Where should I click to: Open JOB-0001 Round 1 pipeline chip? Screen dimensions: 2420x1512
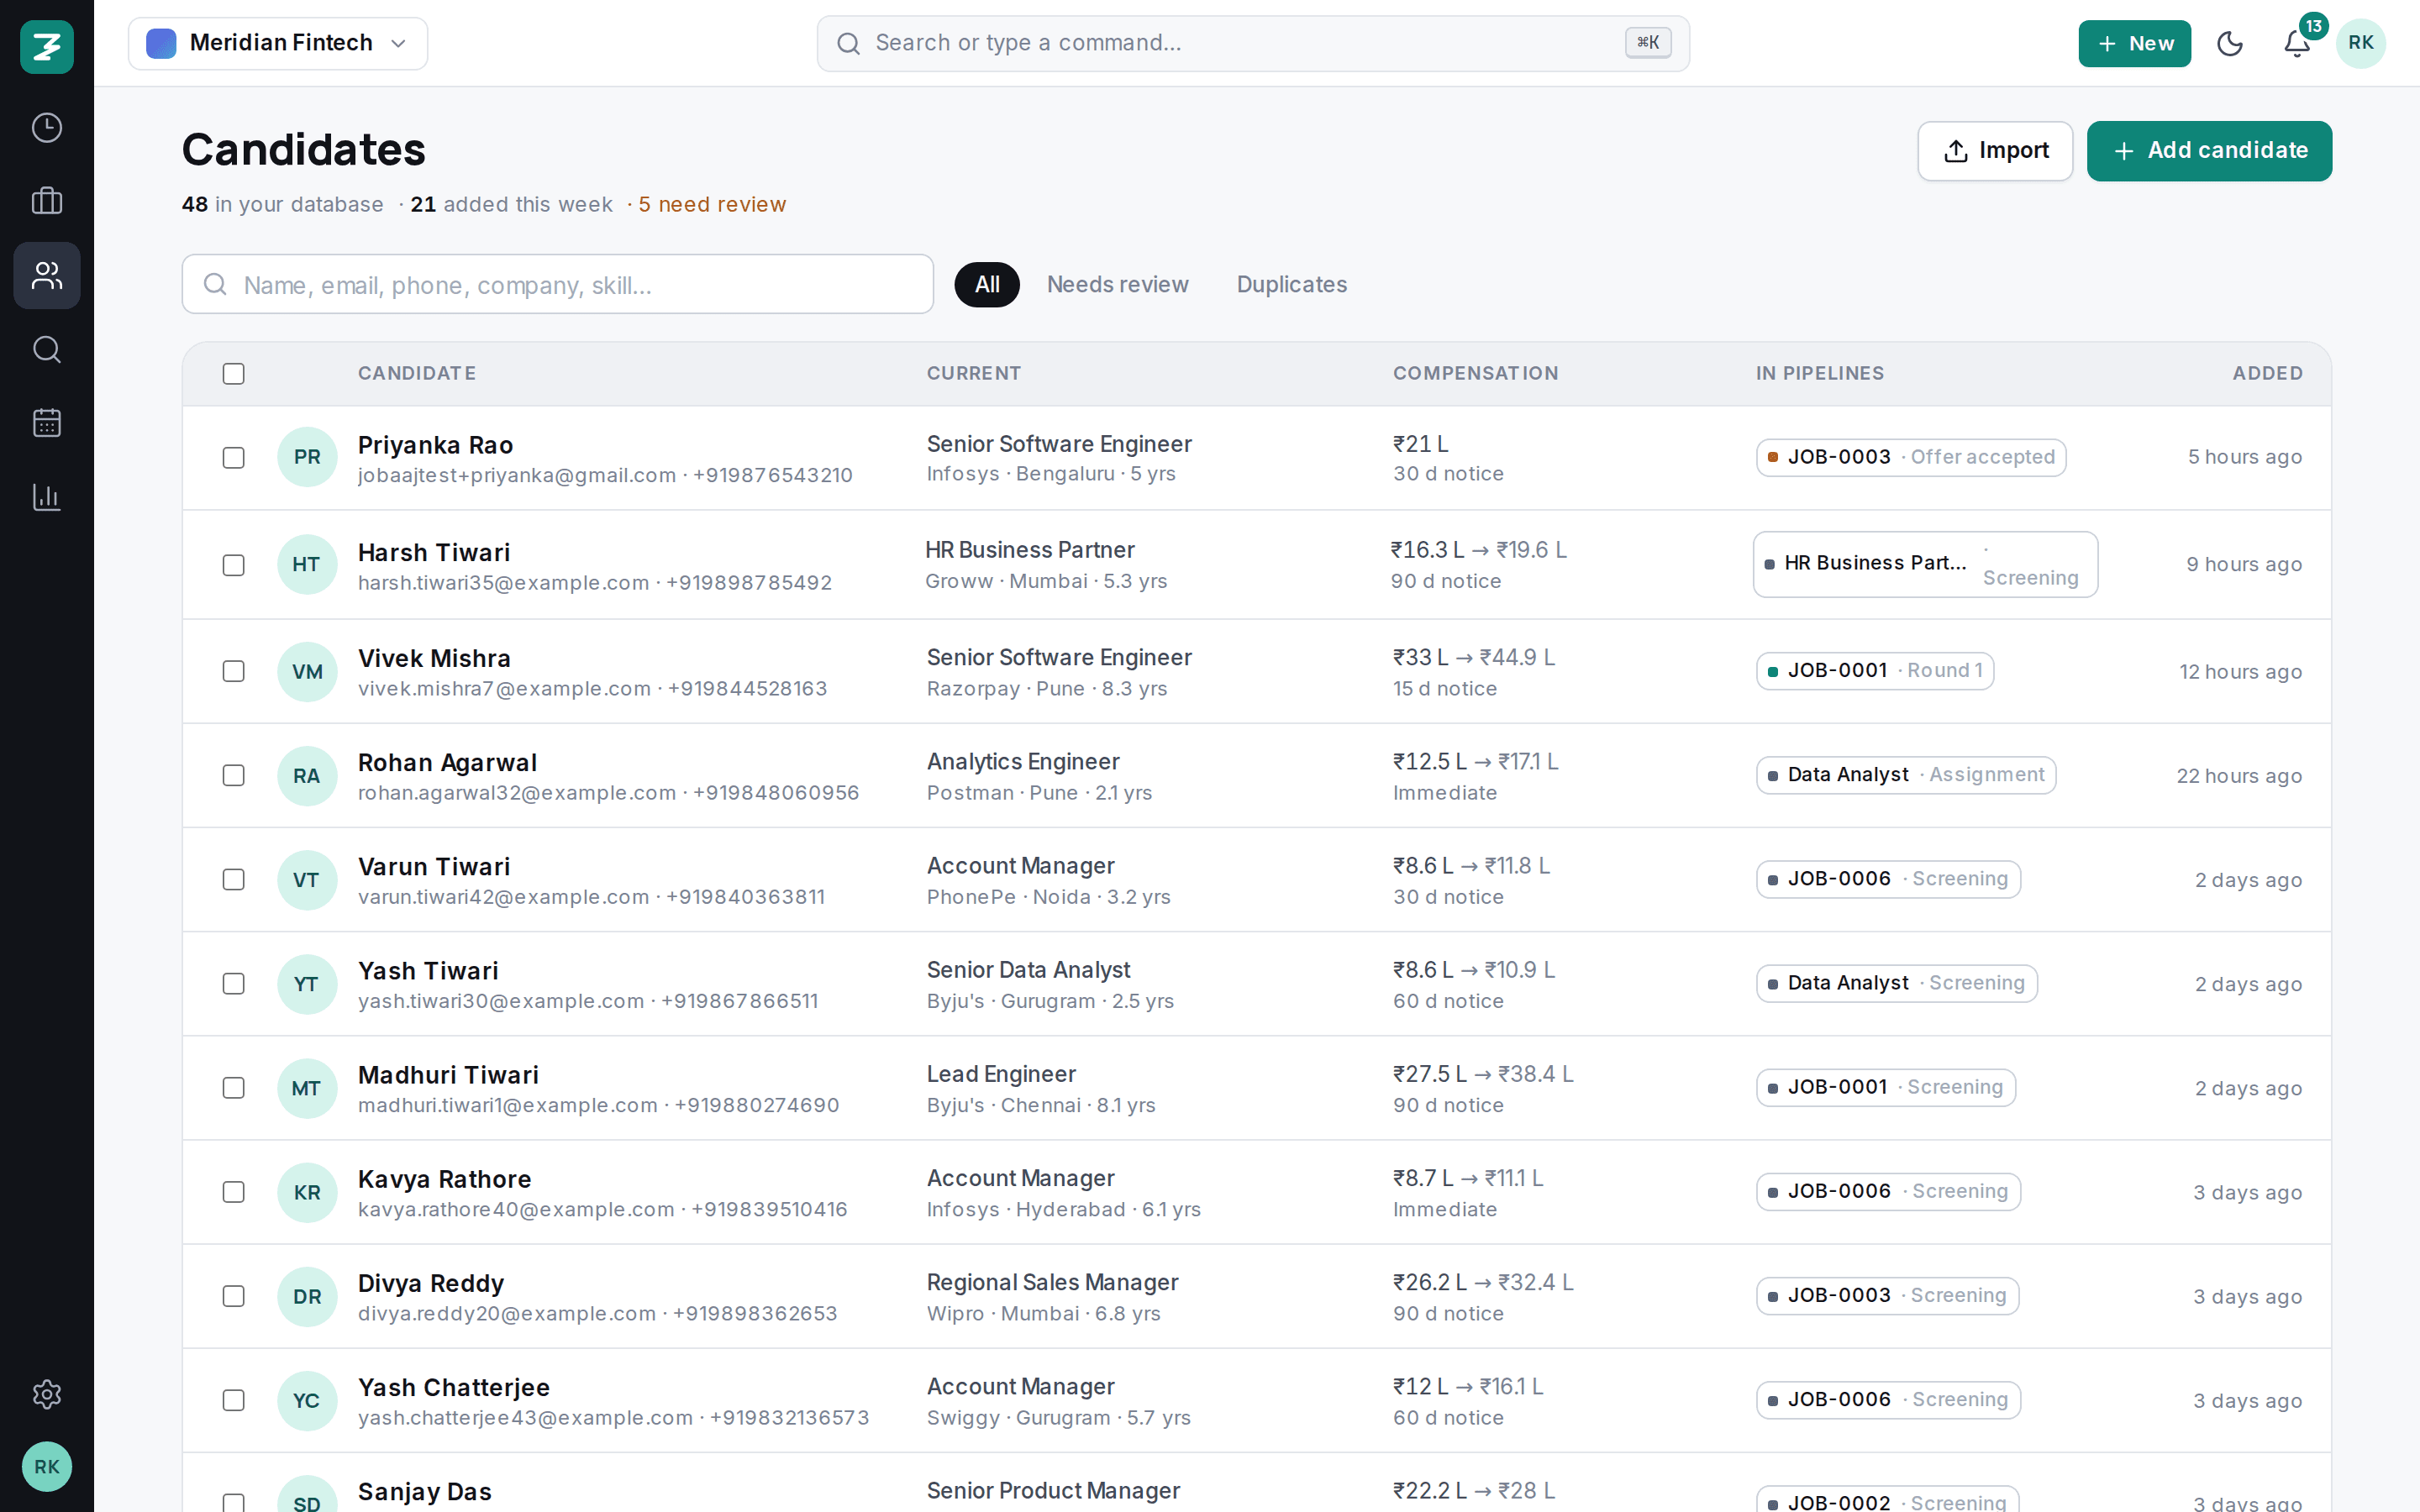click(1875, 670)
